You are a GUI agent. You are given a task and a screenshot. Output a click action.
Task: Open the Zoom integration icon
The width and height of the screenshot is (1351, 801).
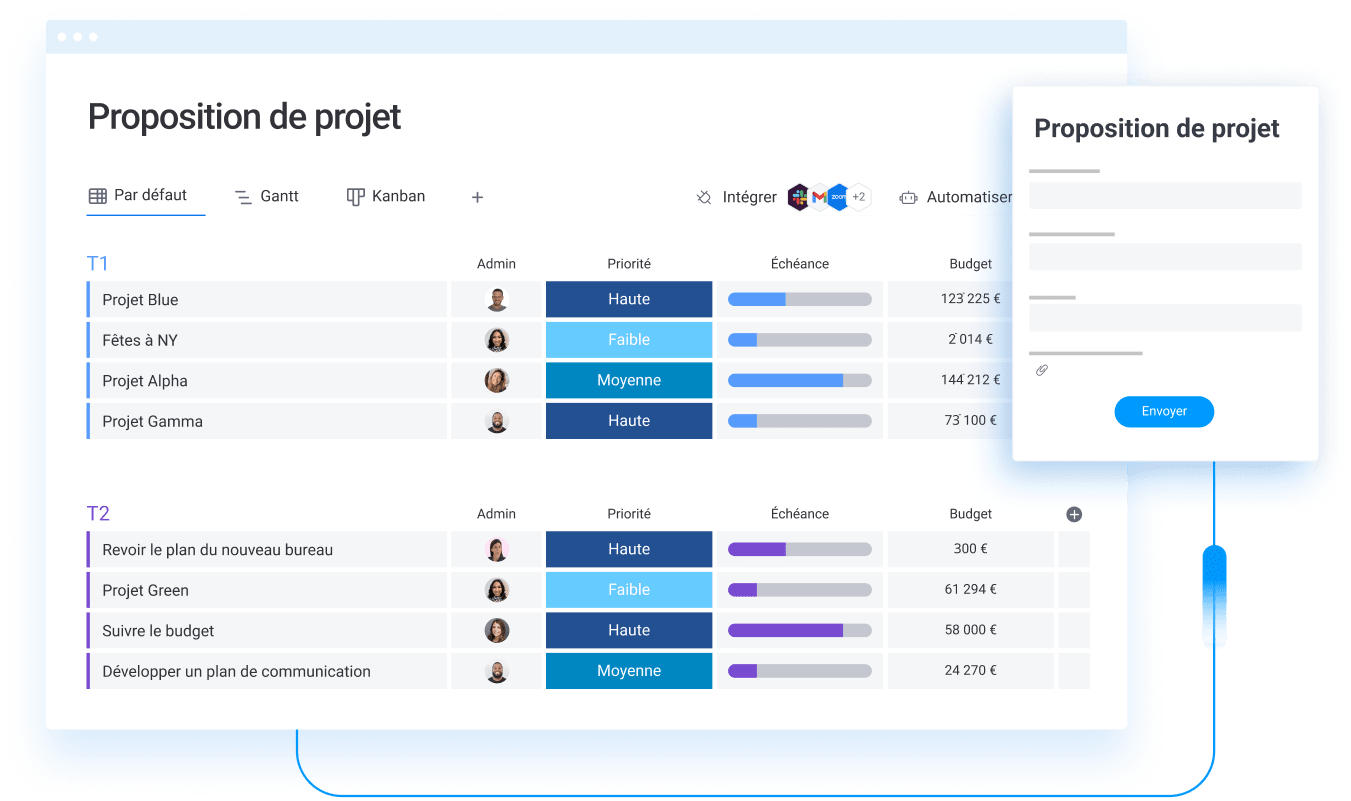[x=838, y=197]
